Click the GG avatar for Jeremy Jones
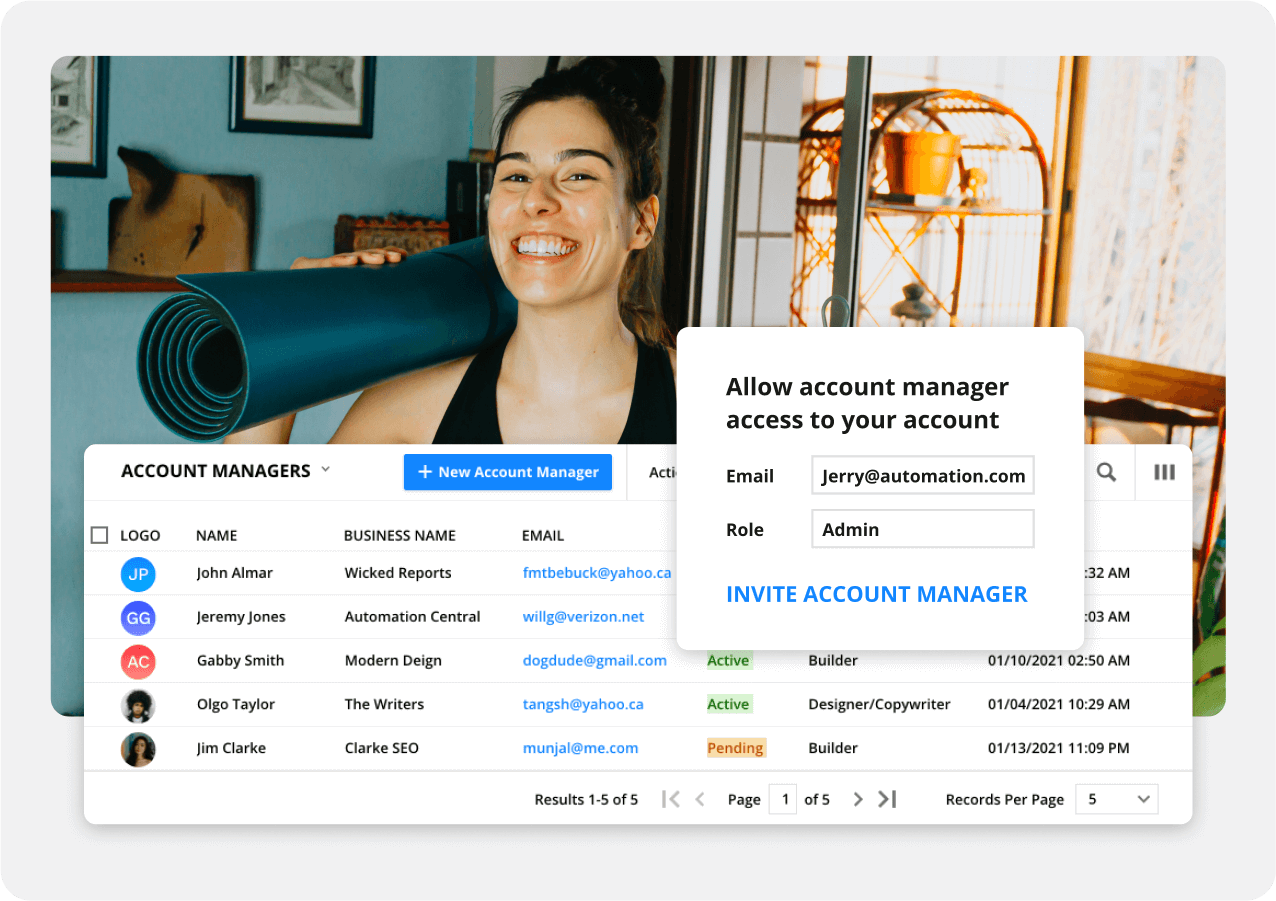 point(138,618)
